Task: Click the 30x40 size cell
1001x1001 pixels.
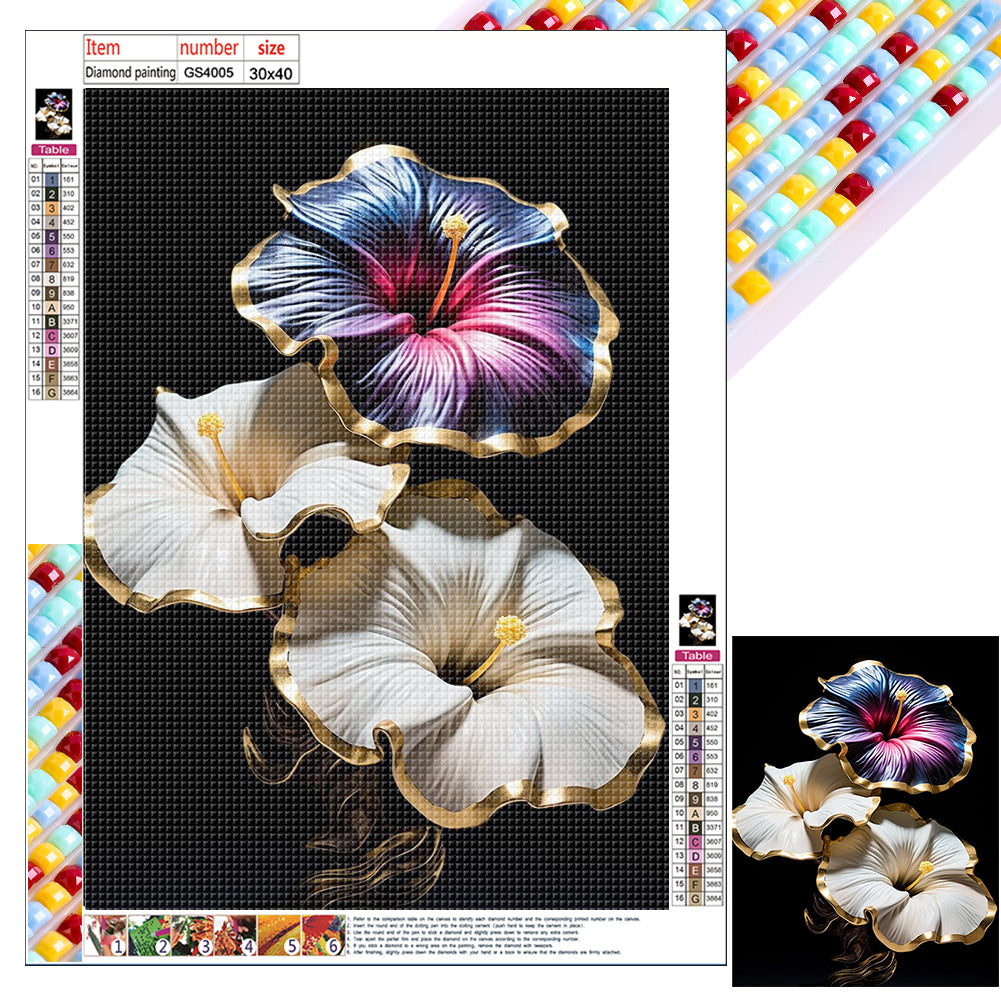Action: tap(270, 72)
